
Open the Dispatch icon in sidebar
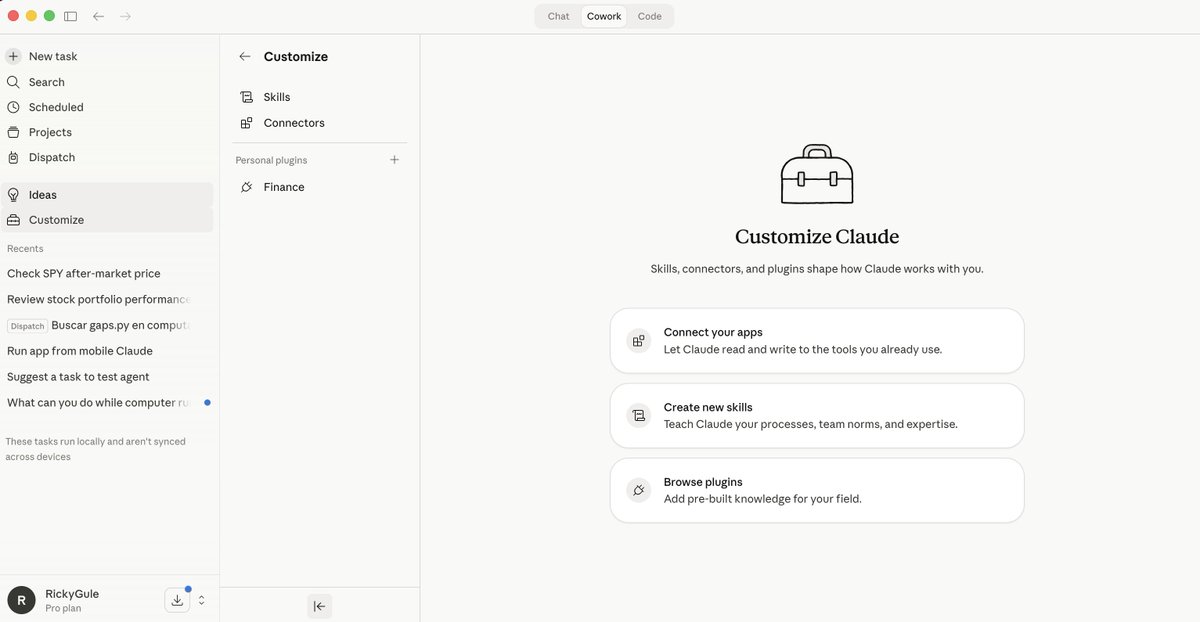[13, 157]
